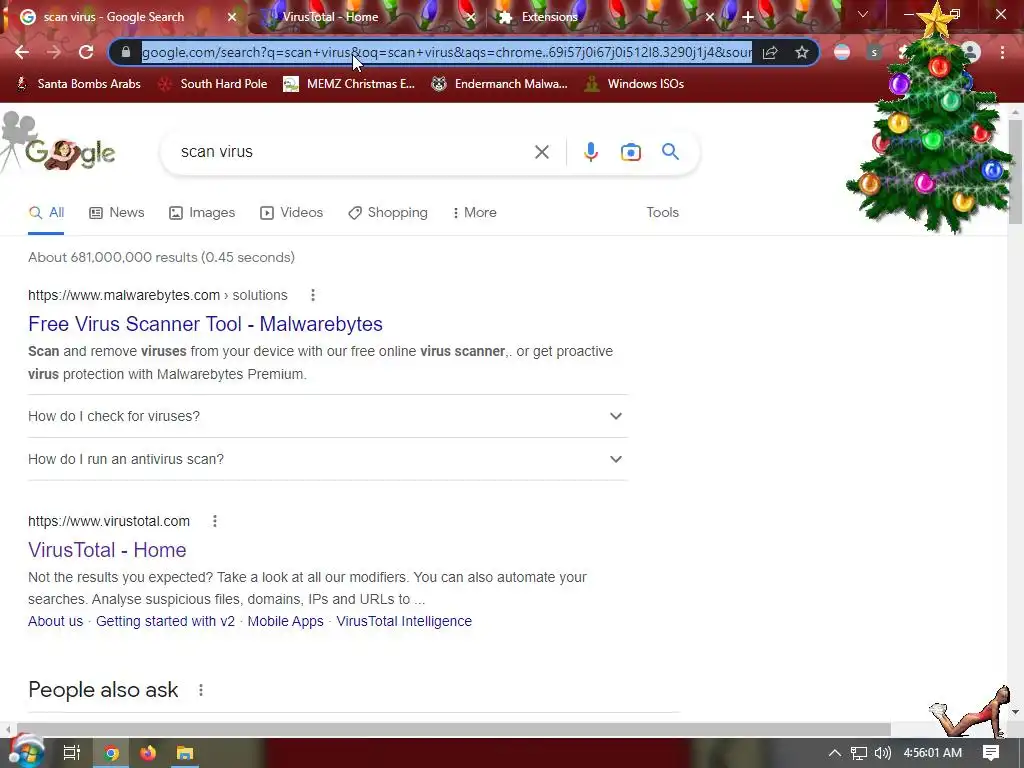
Task: Close the VirusTotal - Home tab
Action: point(471,17)
